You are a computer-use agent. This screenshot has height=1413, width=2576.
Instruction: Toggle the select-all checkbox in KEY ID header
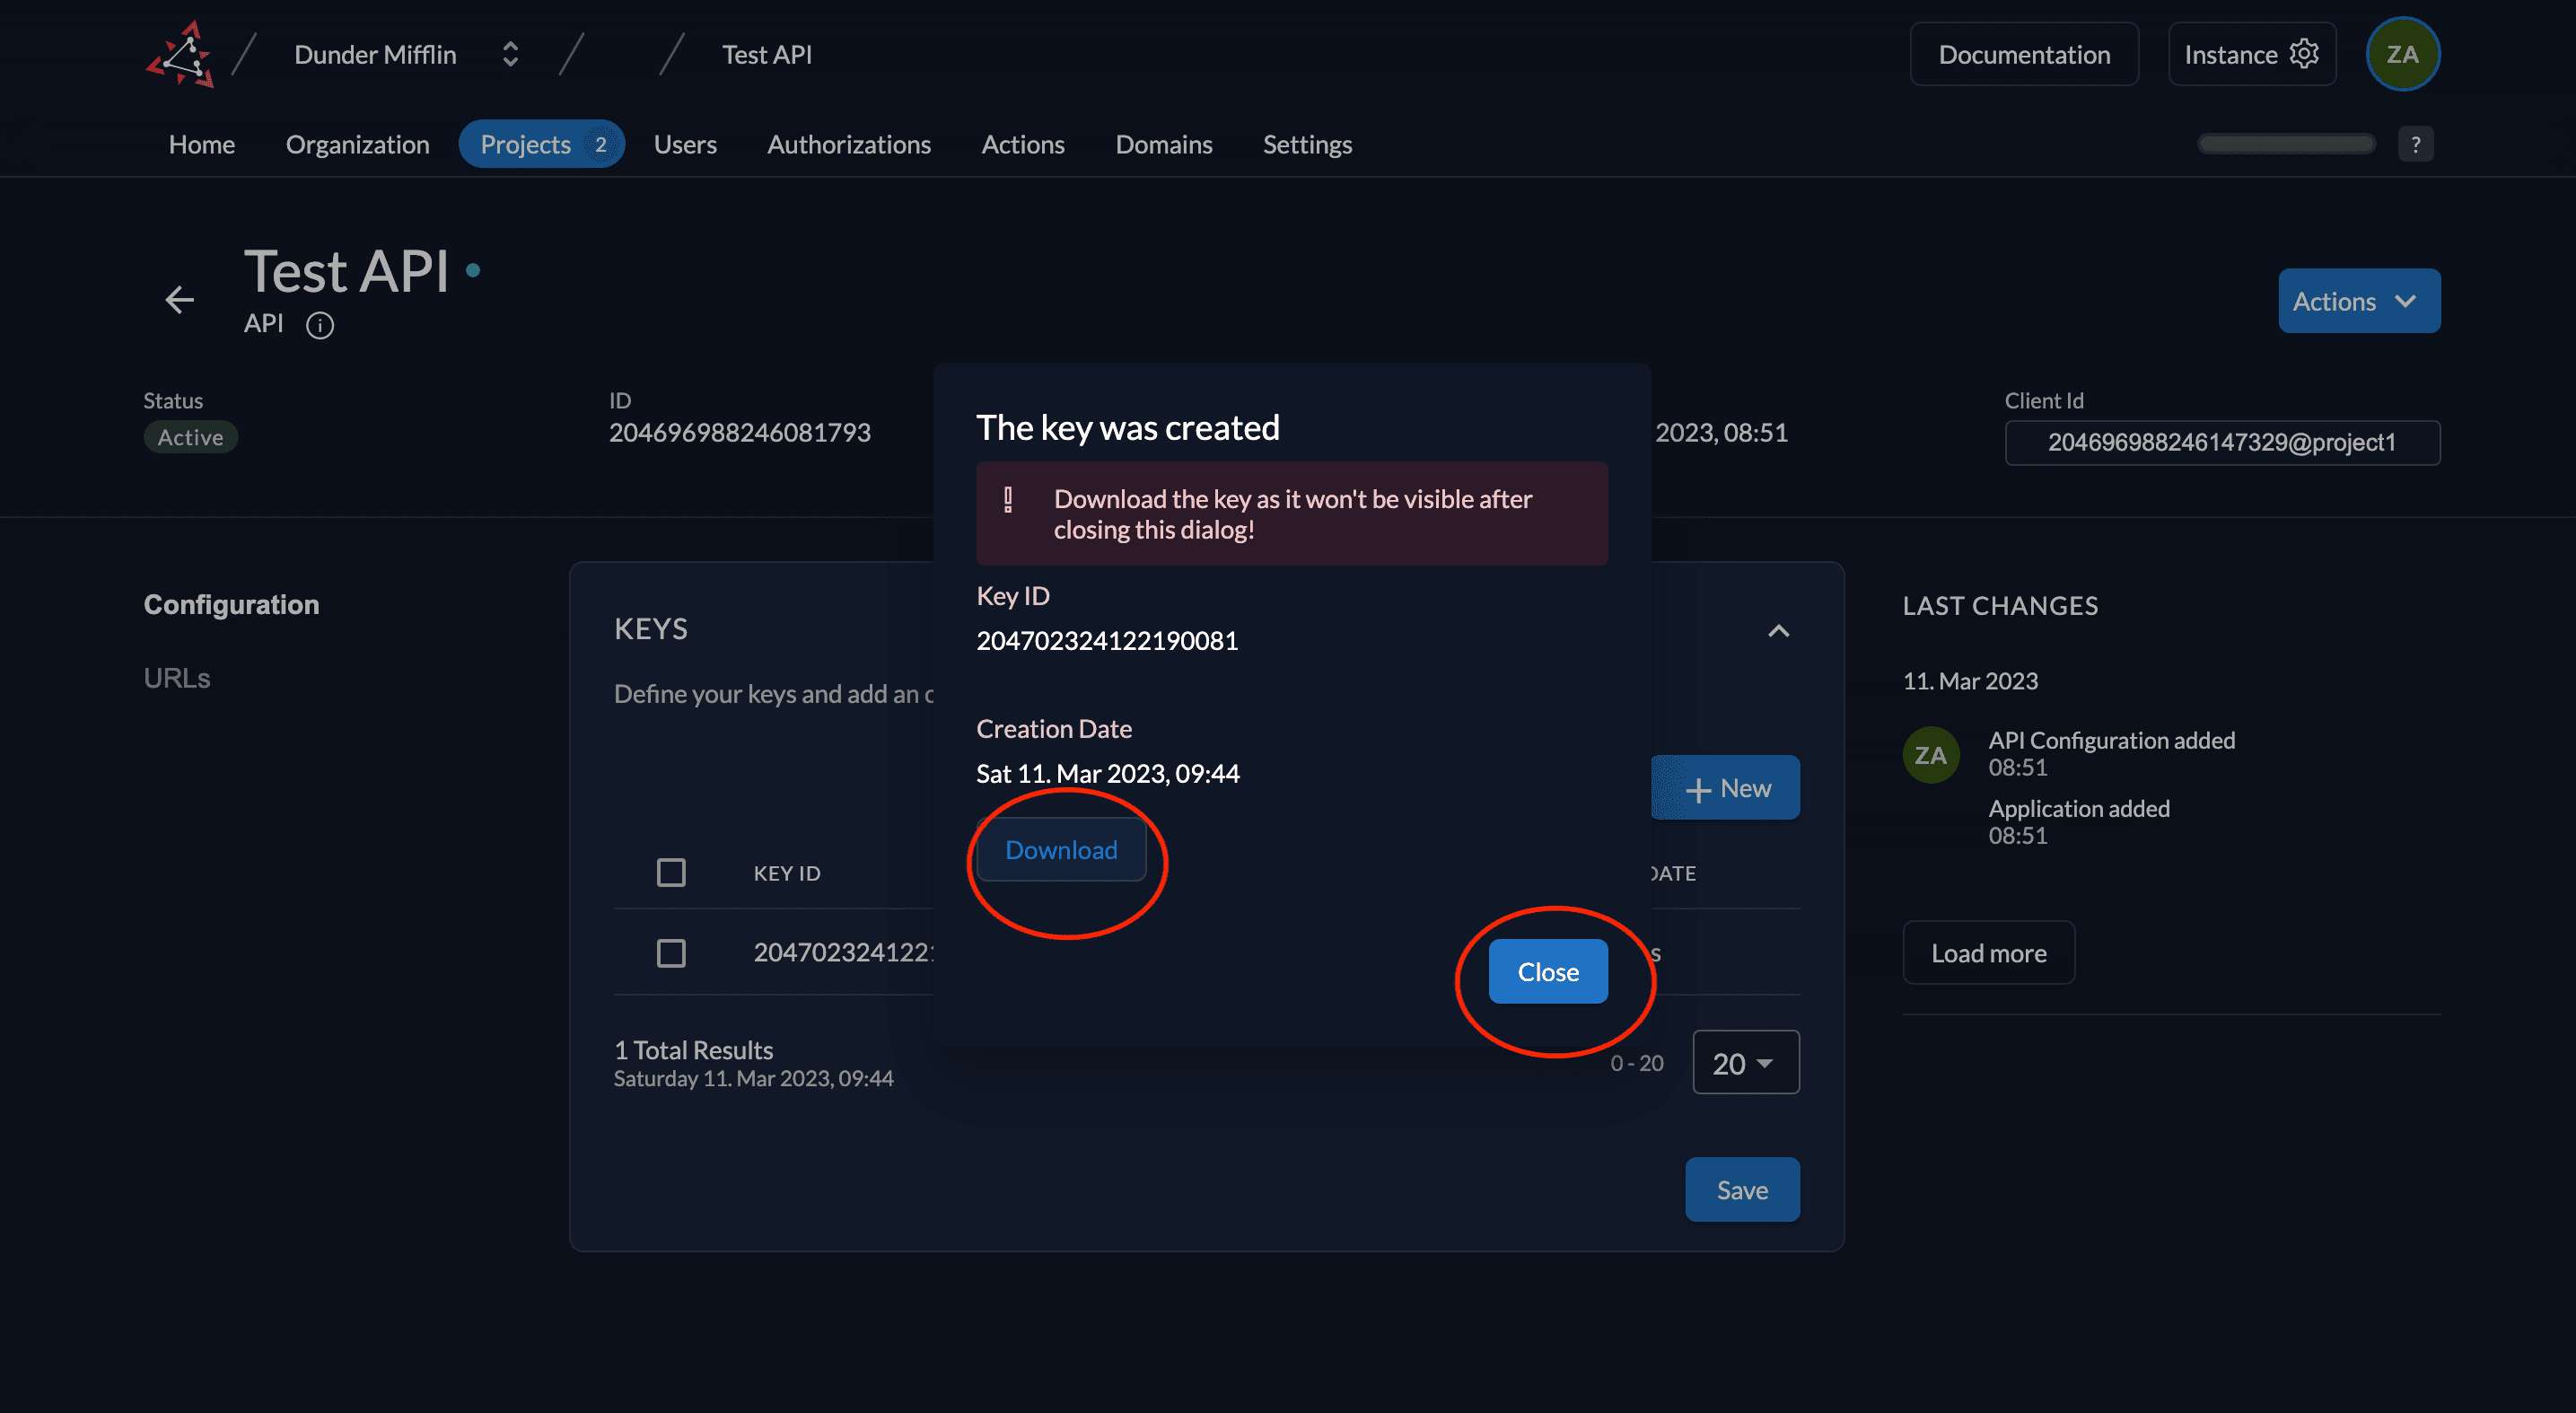click(671, 872)
